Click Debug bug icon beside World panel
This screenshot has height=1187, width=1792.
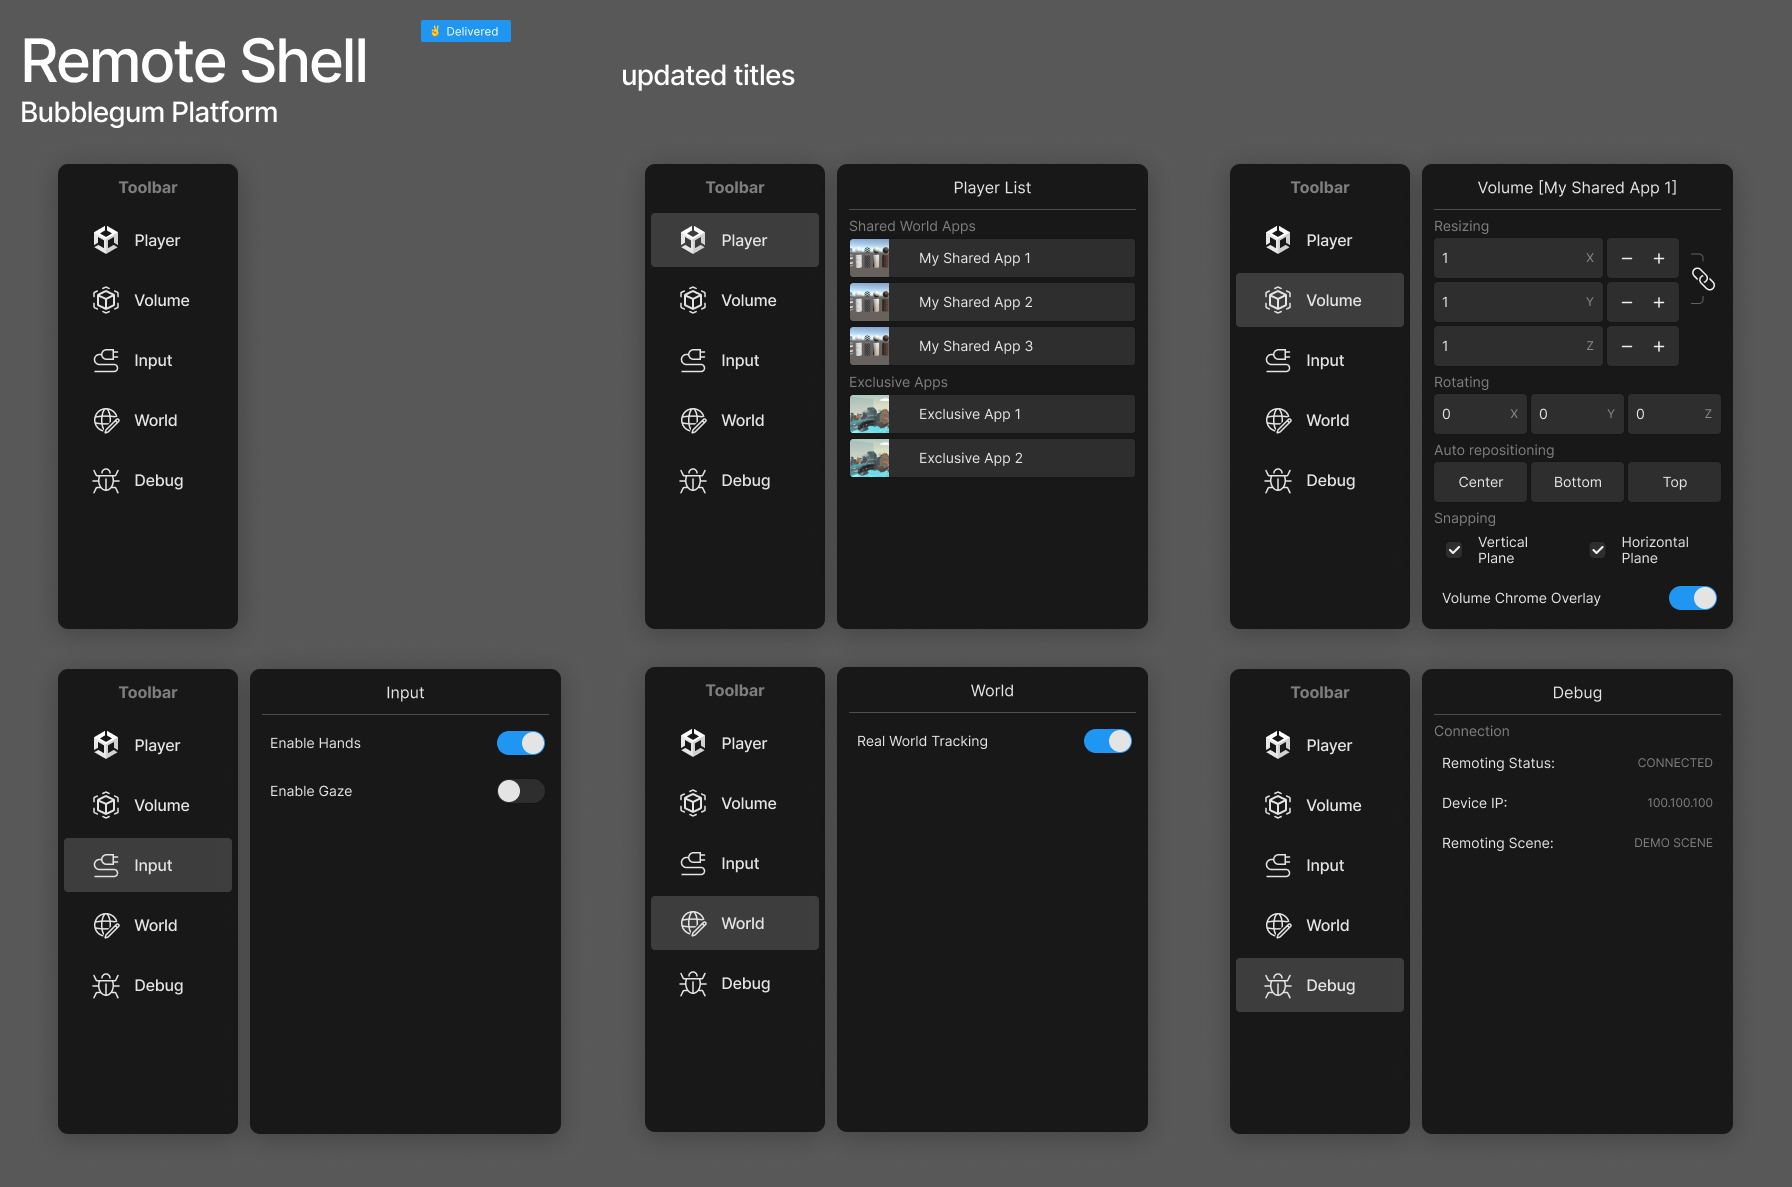(x=693, y=983)
